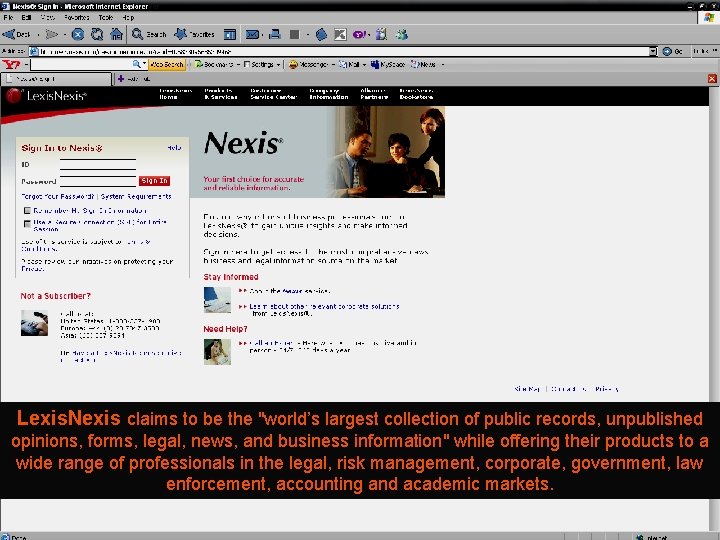
Task: Click the Refresh page icon
Action: (97, 34)
